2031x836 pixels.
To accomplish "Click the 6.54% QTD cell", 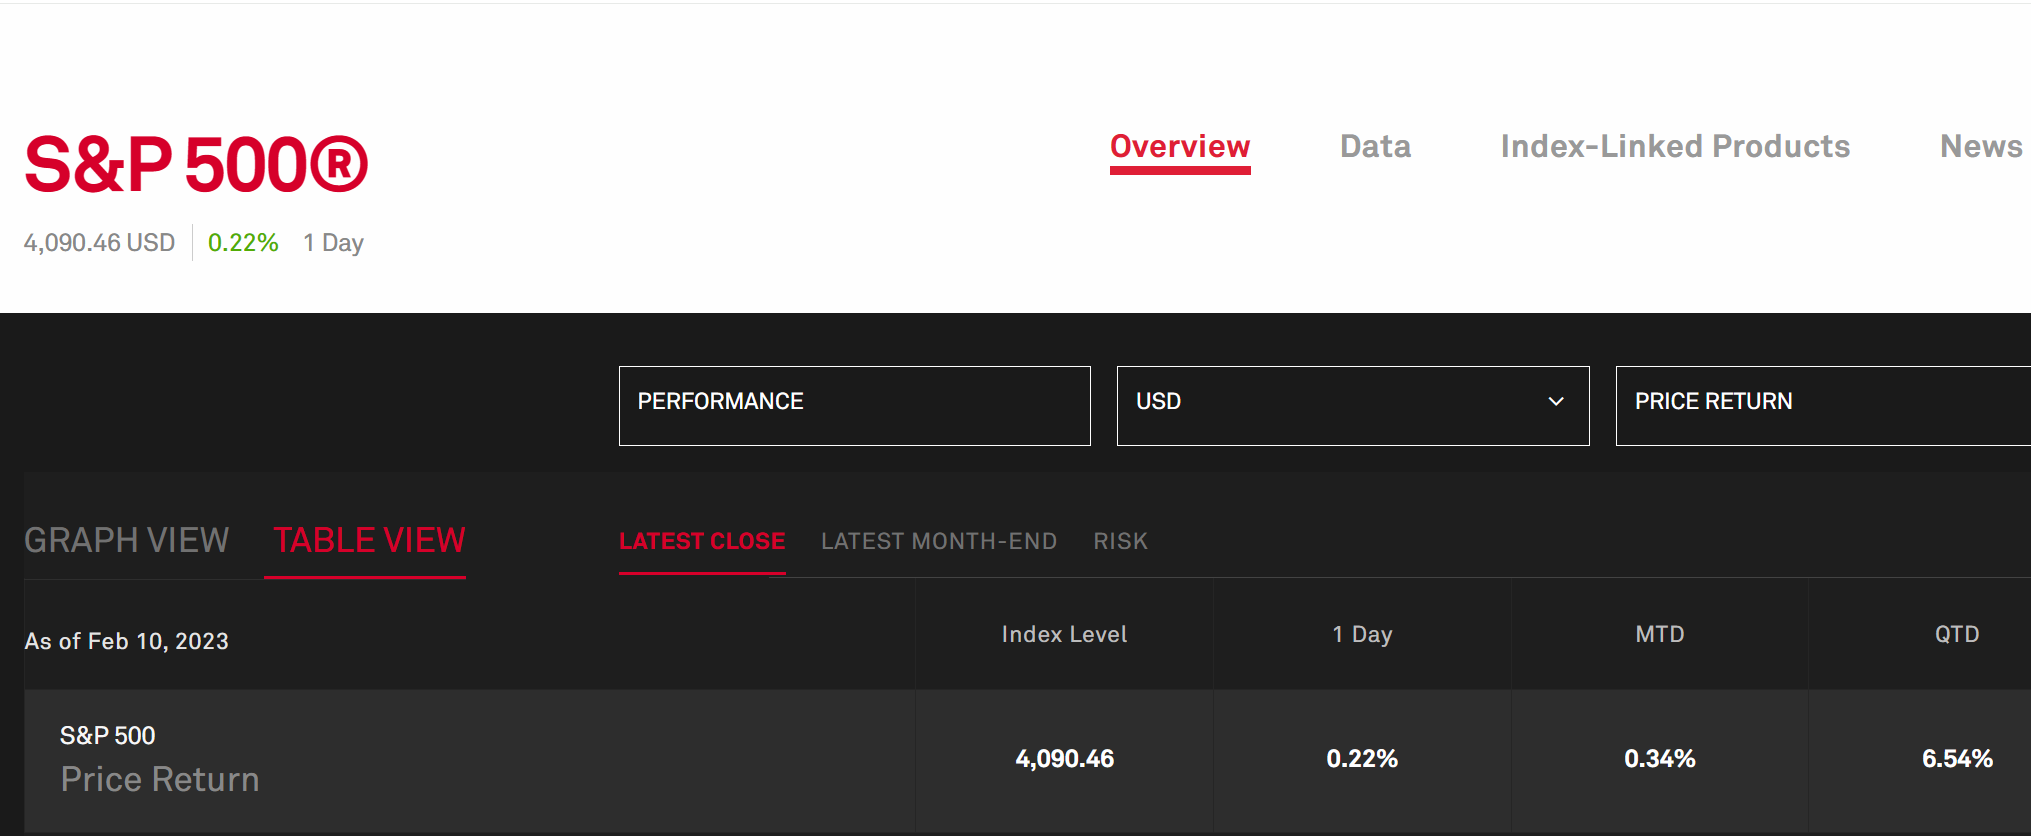I will [x=1957, y=759].
